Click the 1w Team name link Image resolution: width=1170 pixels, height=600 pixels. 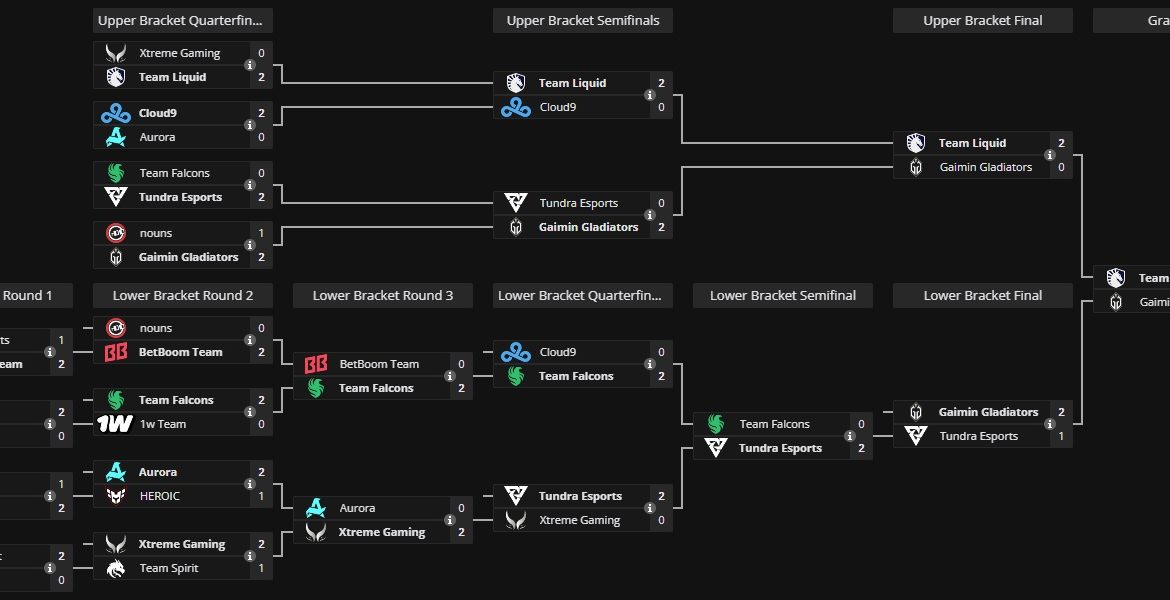162,424
